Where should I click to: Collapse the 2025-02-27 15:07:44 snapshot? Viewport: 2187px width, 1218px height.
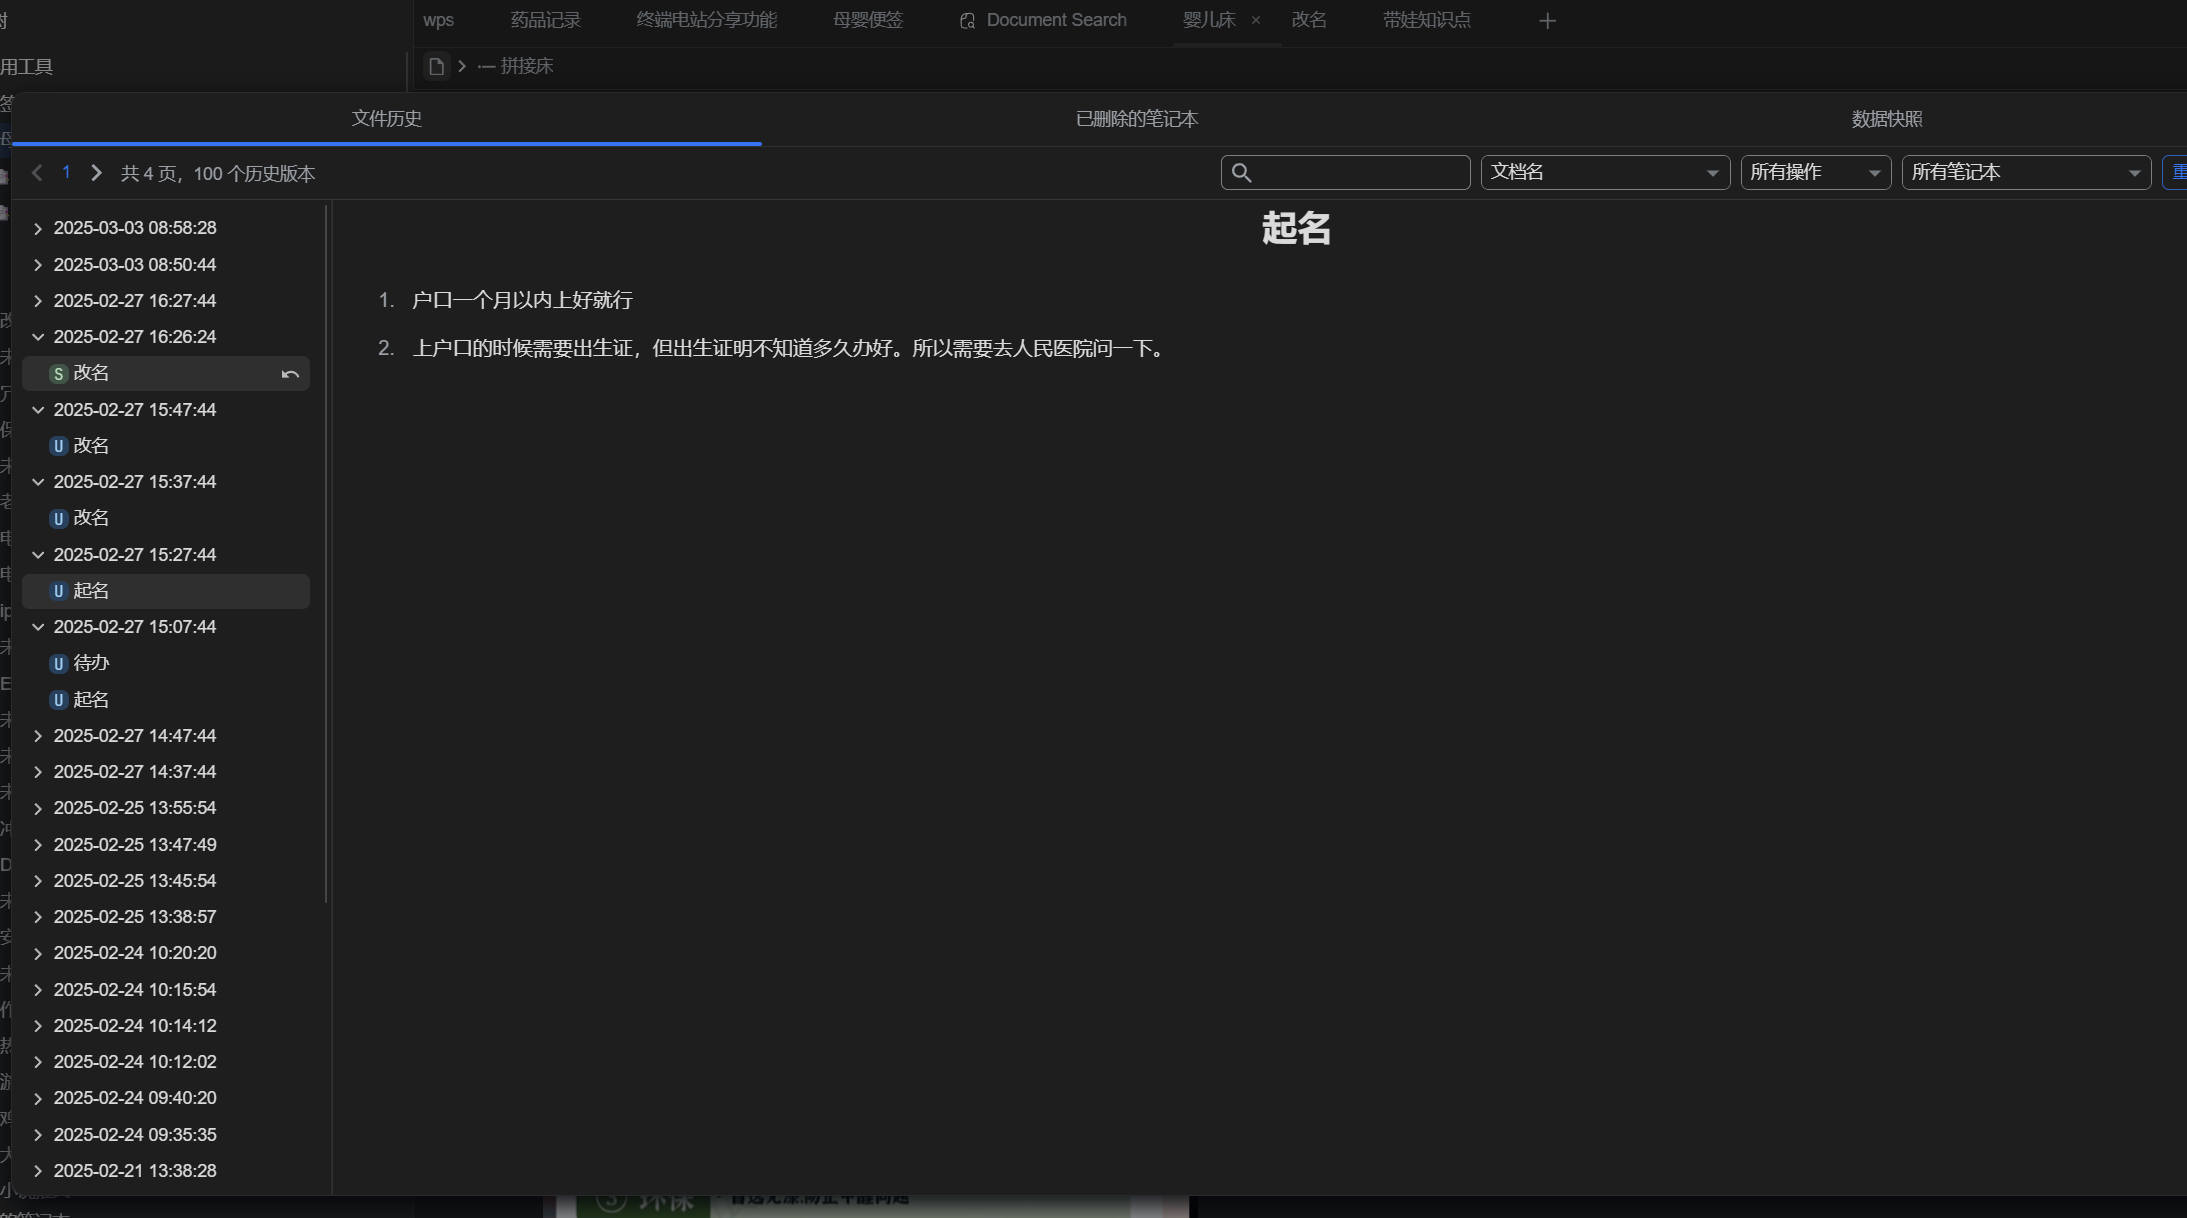click(x=38, y=627)
